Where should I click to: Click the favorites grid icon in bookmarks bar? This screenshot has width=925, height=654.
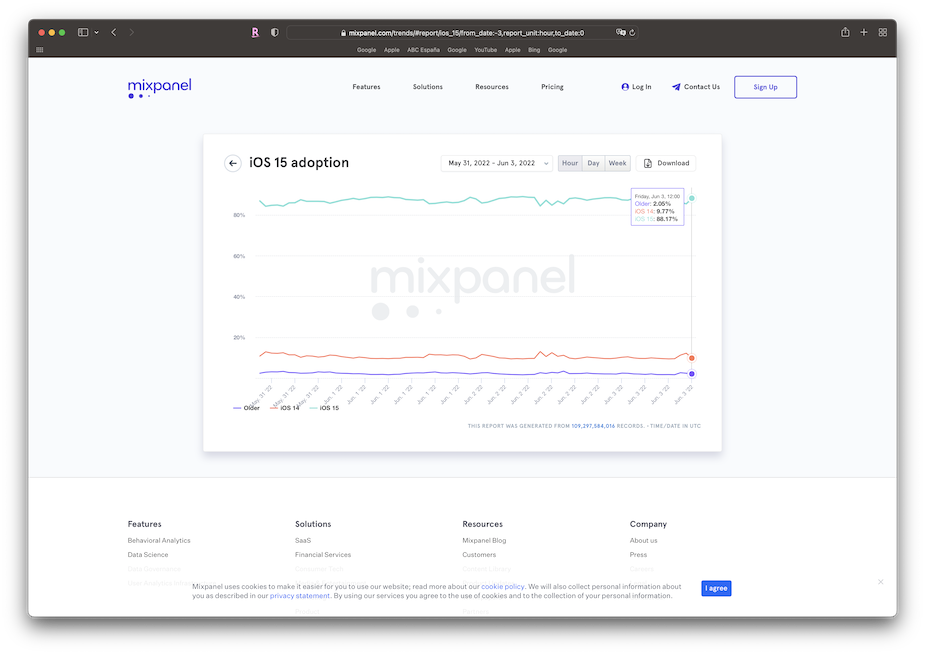(40, 50)
